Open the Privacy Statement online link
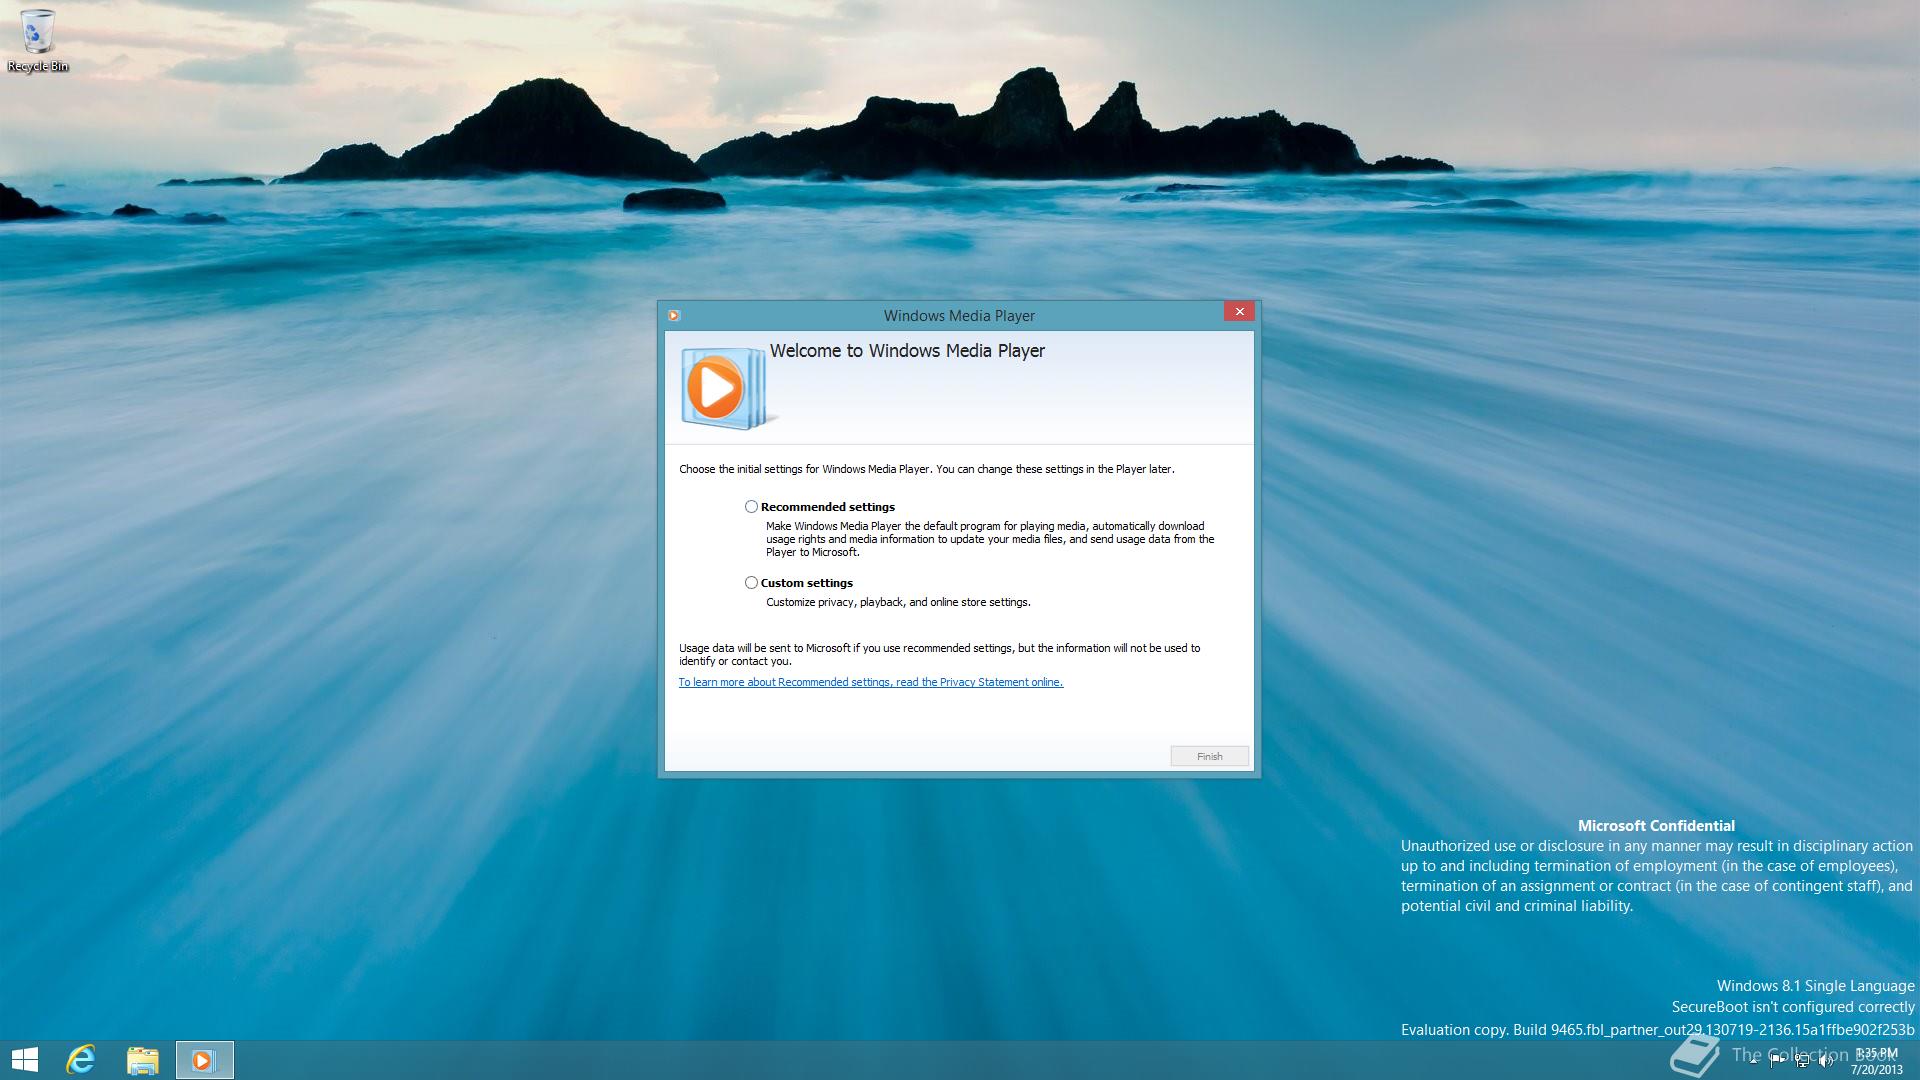Viewport: 1920px width, 1080px height. (870, 682)
